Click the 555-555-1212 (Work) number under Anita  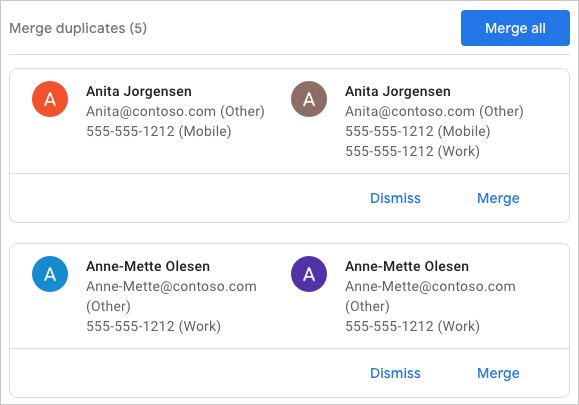(412, 151)
